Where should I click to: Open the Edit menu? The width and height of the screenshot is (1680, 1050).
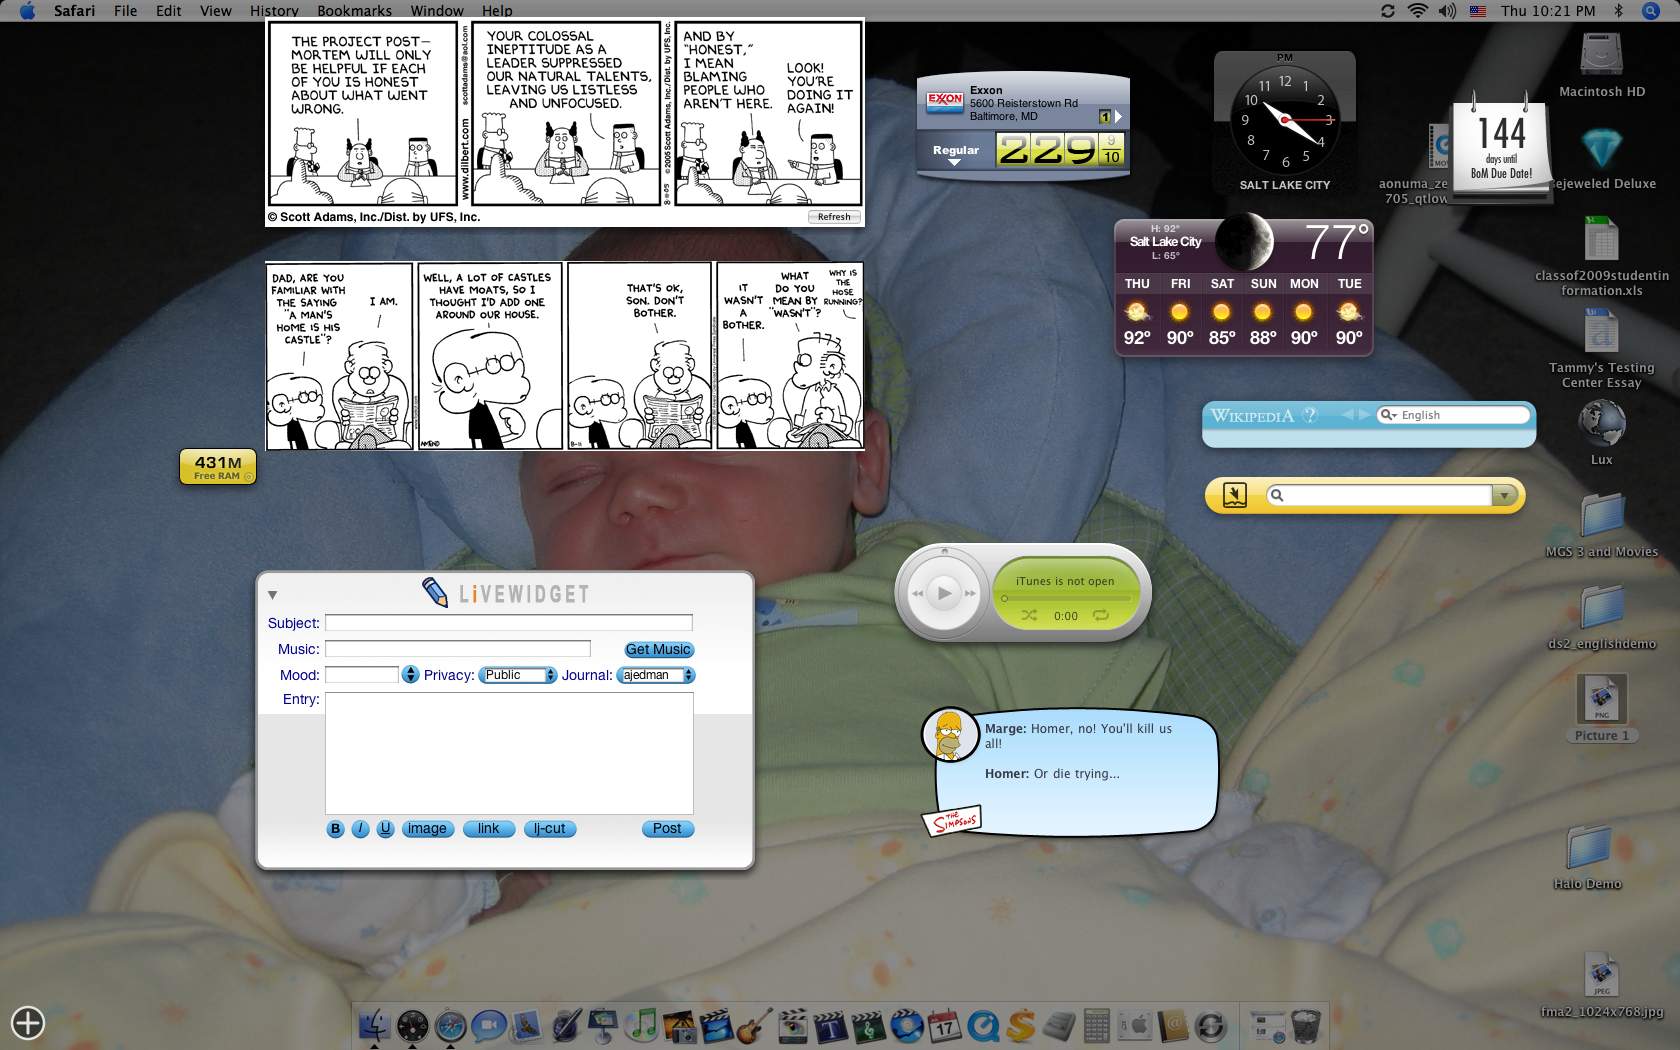[x=169, y=11]
